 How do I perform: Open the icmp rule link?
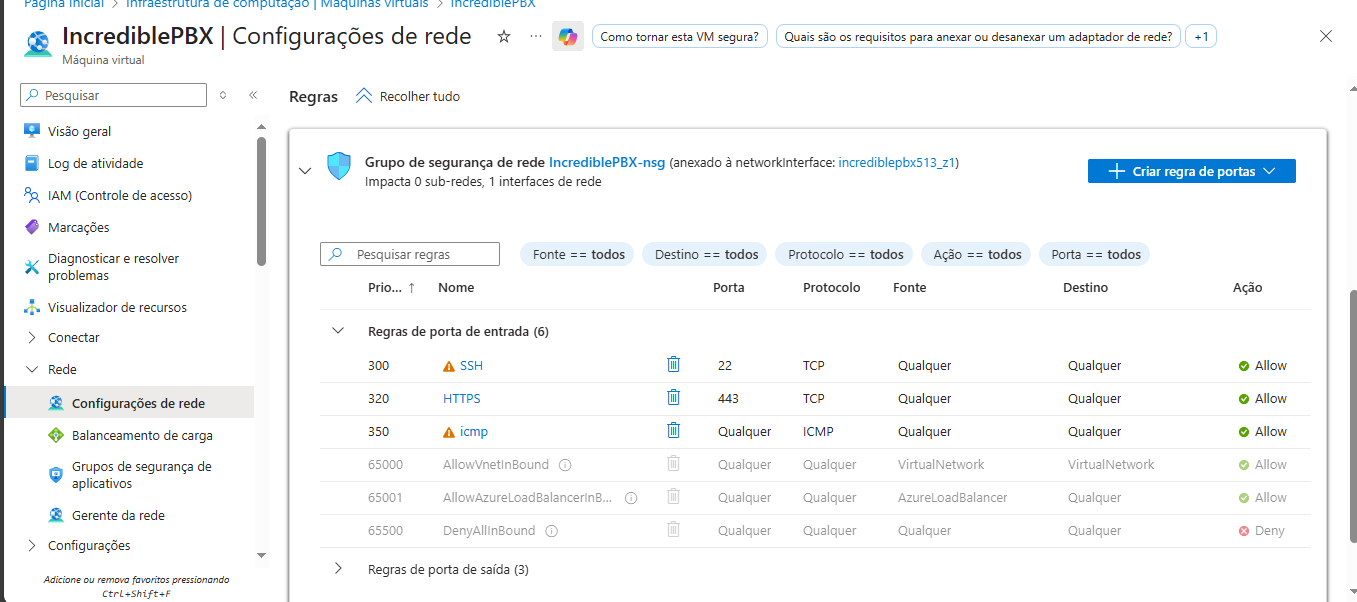pos(474,432)
